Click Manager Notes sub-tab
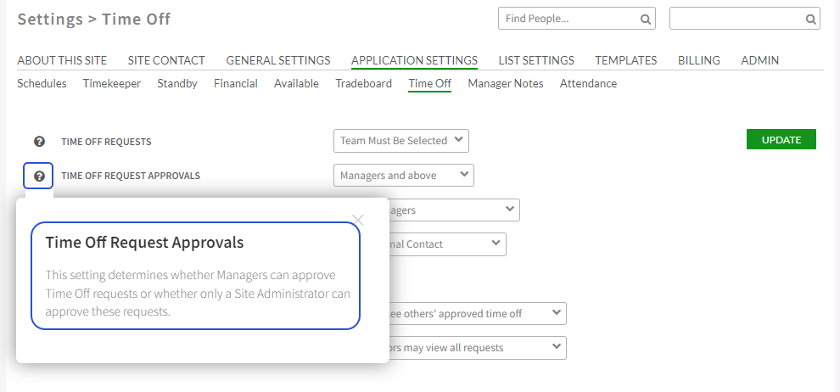This screenshot has height=392, width=840. click(x=506, y=84)
